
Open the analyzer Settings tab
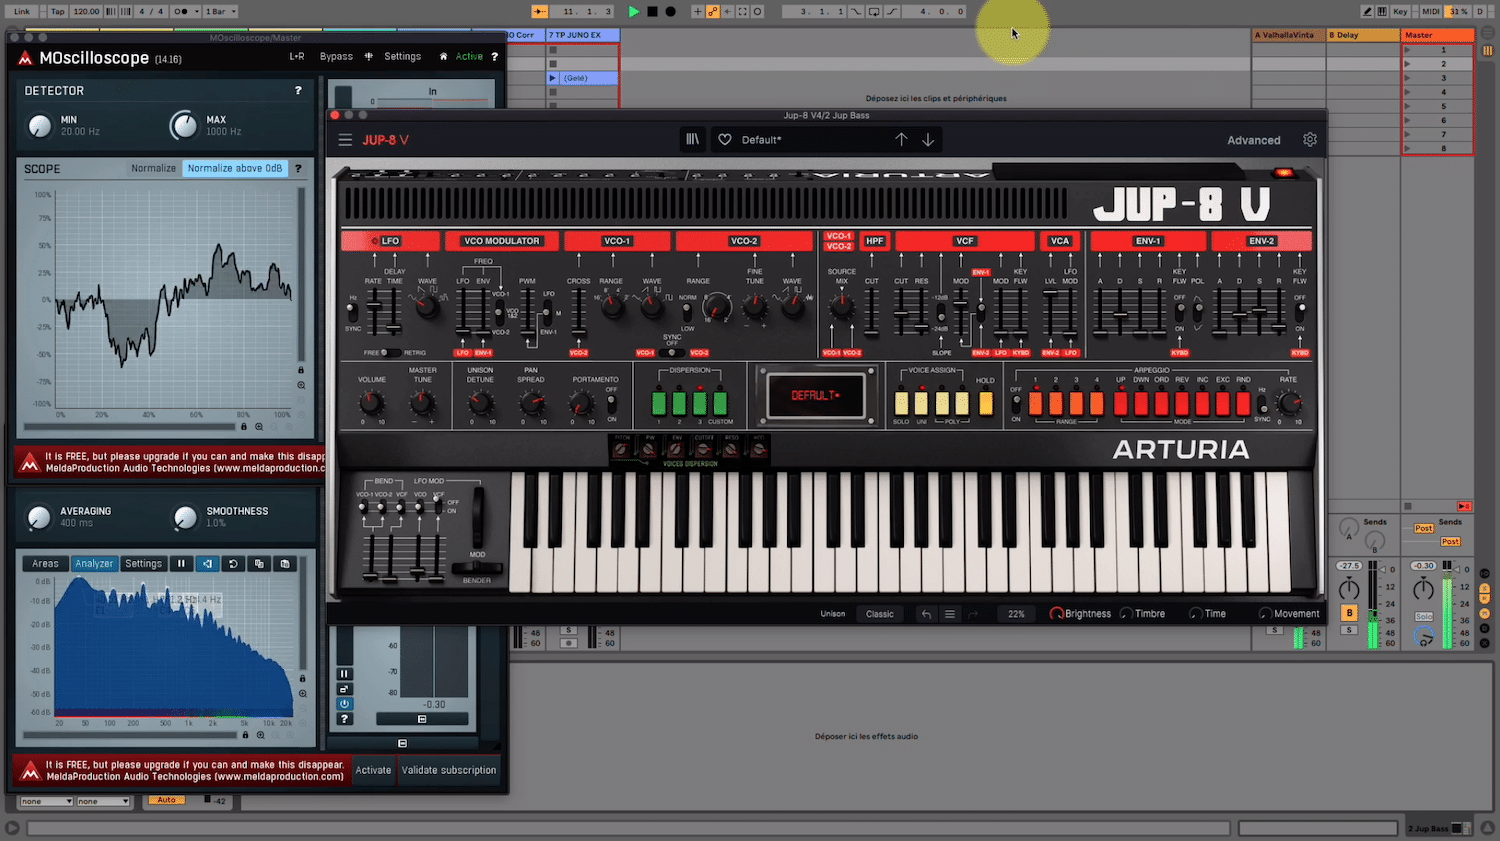(143, 564)
